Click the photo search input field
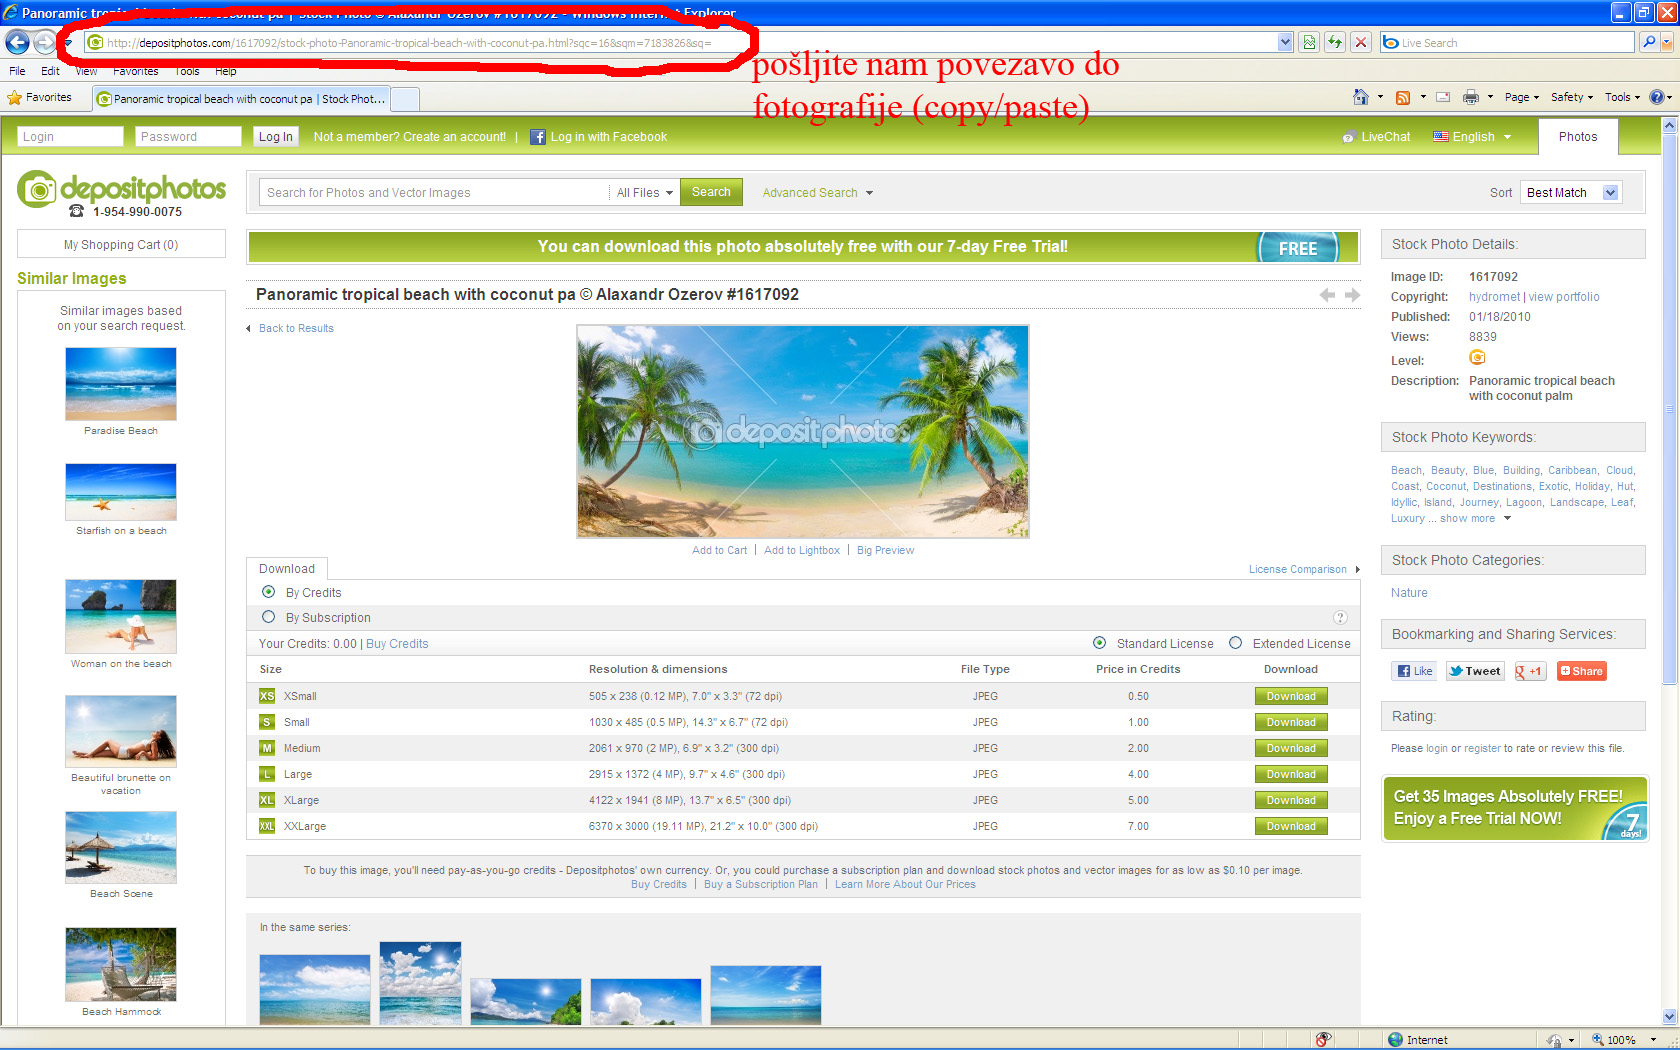The height and width of the screenshot is (1050, 1680). (434, 193)
